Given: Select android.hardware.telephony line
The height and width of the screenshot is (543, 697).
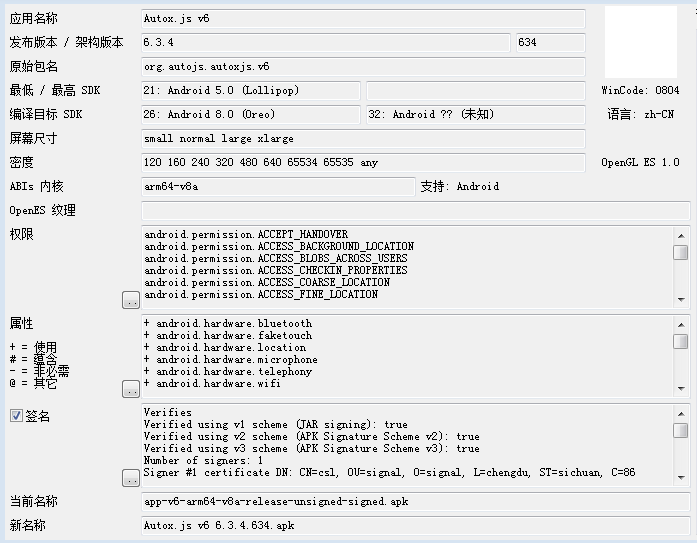Looking at the screenshot, I should tap(228, 371).
